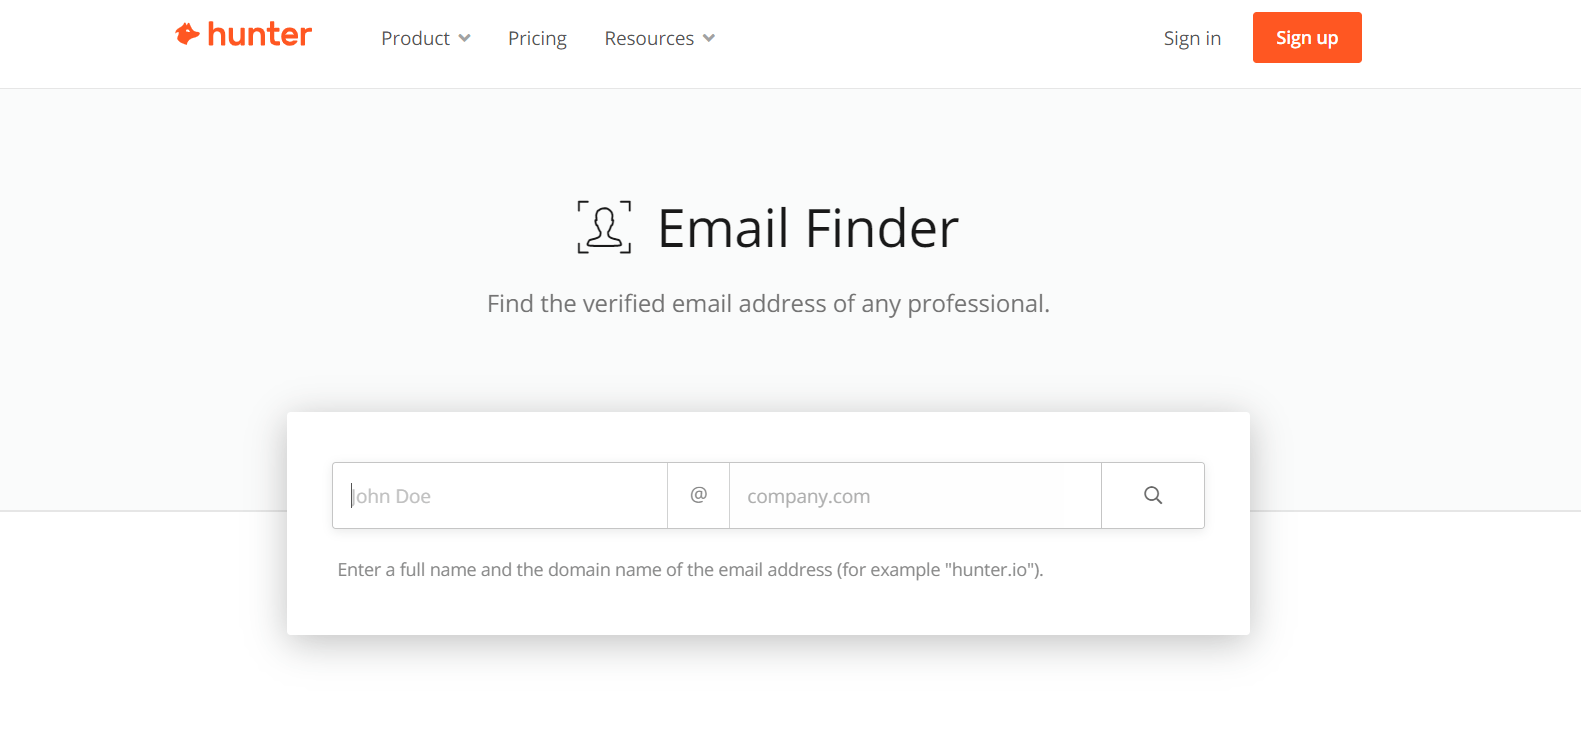Click the Sign in link
Viewport: 1581px width, 734px height.
tap(1192, 38)
